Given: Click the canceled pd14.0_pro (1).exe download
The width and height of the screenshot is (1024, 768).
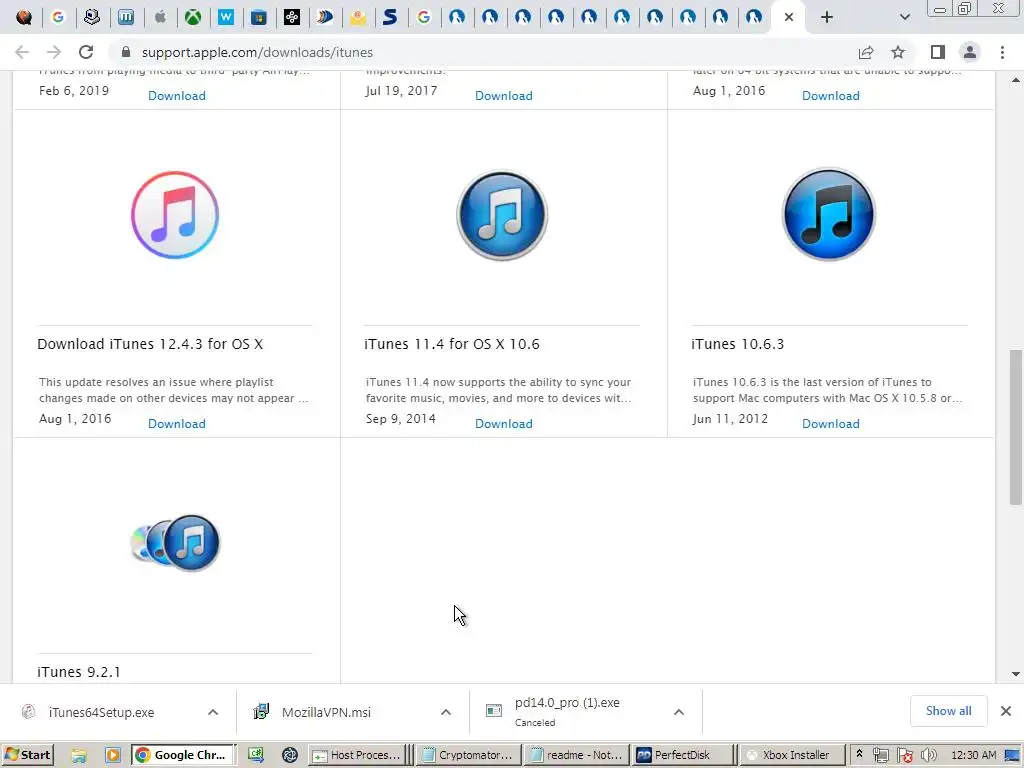Looking at the screenshot, I should 567,711.
